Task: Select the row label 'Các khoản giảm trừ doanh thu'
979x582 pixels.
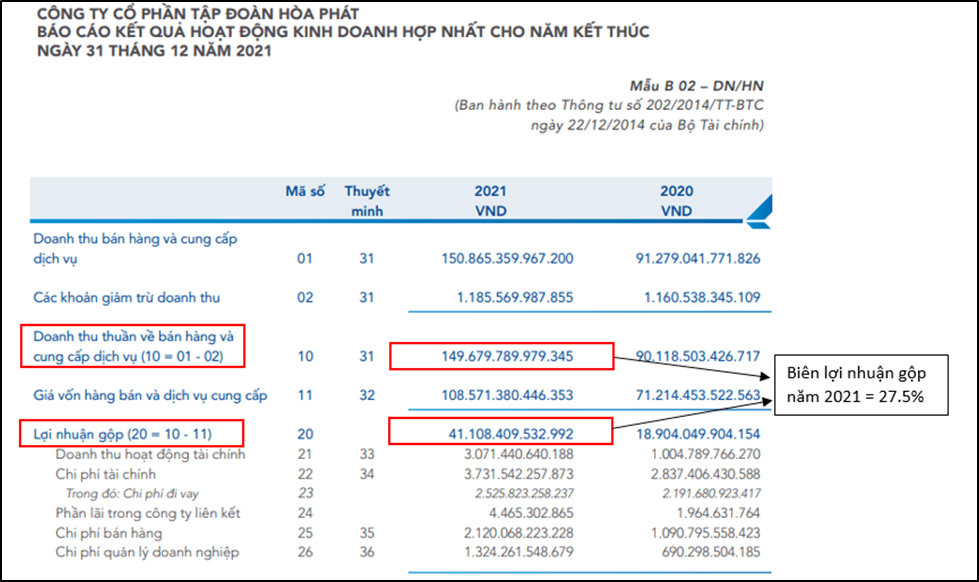Action: pos(127,298)
